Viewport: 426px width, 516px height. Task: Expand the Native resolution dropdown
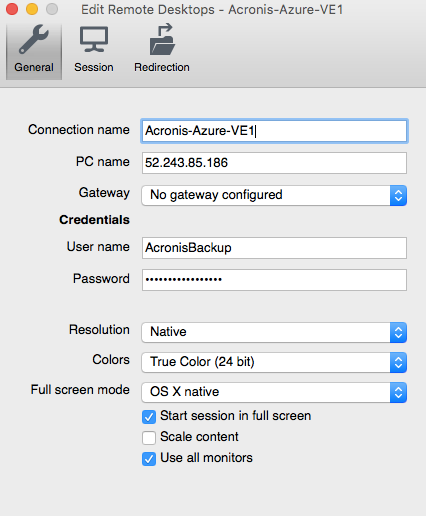(x=274, y=332)
